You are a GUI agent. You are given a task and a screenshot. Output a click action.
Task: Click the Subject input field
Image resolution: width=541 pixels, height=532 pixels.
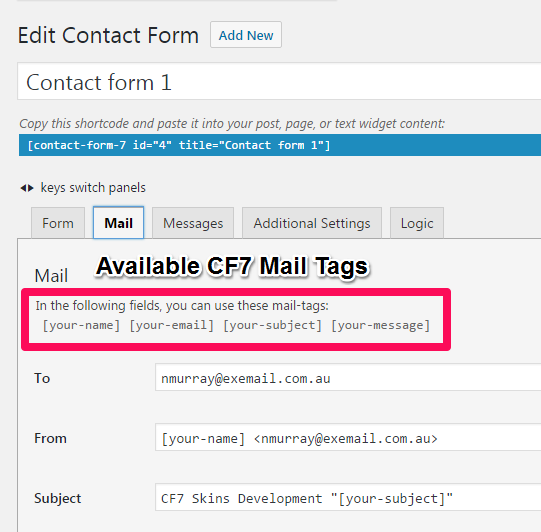click(x=348, y=497)
